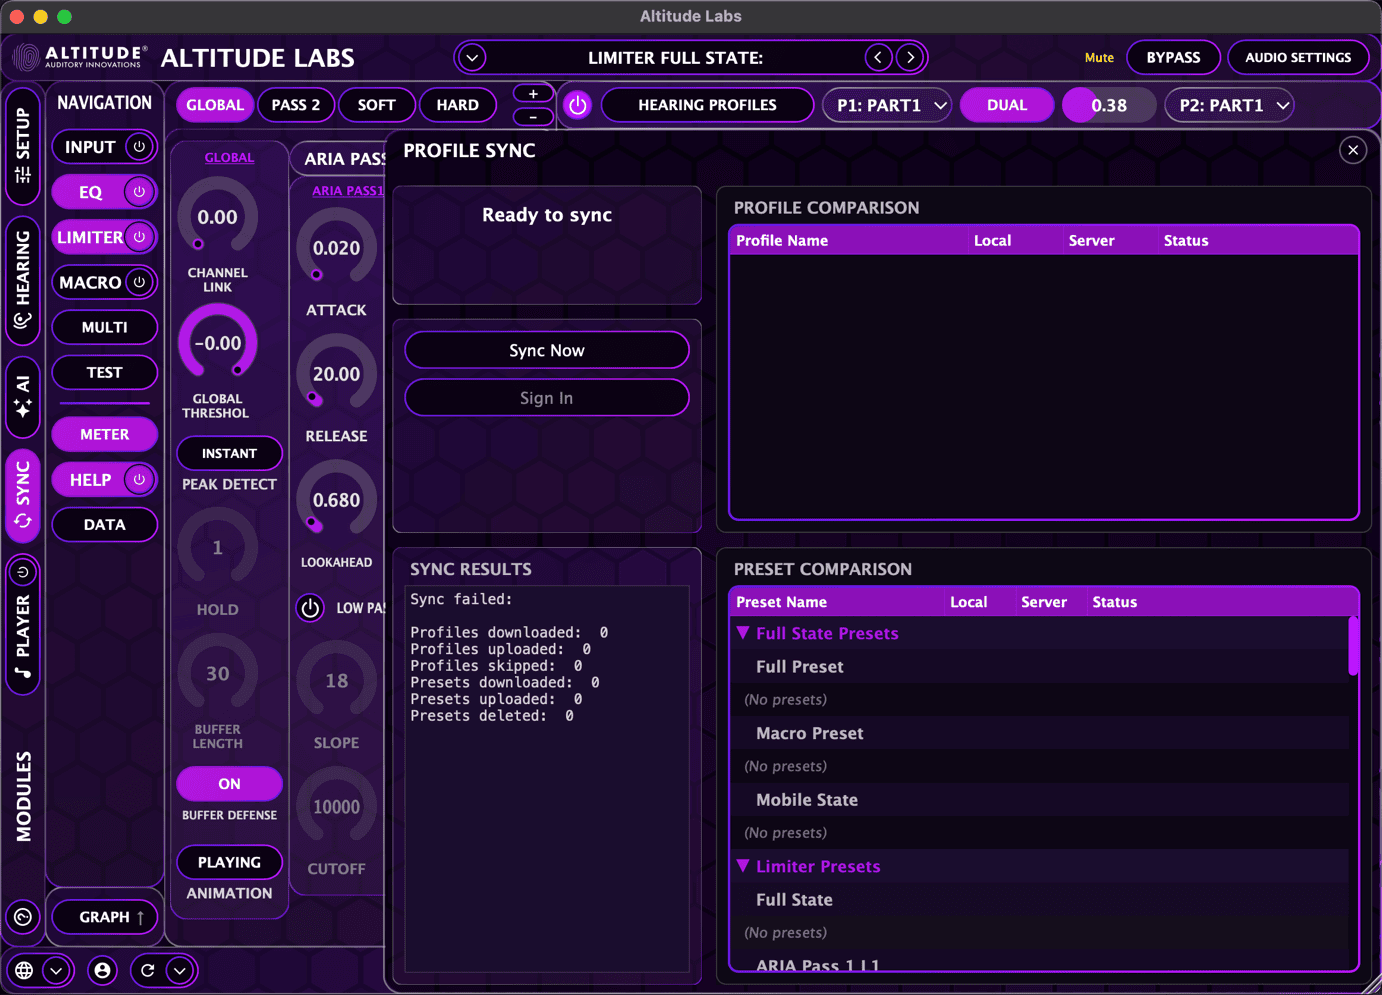Toggle the Low Pass filter power button
This screenshot has width=1382, height=995.
point(310,608)
